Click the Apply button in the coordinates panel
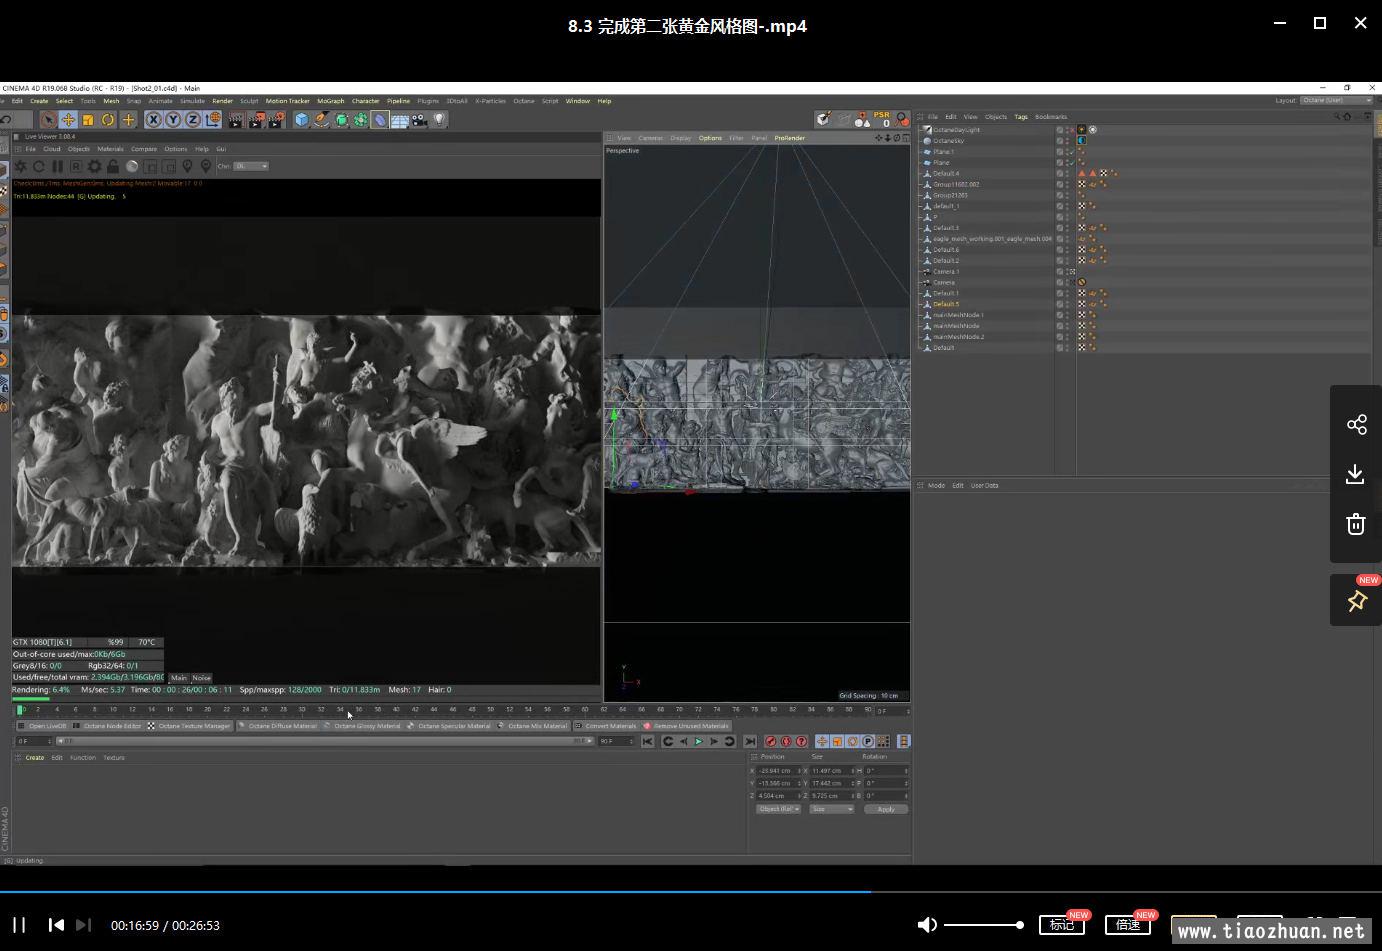1382x951 pixels. pos(886,809)
